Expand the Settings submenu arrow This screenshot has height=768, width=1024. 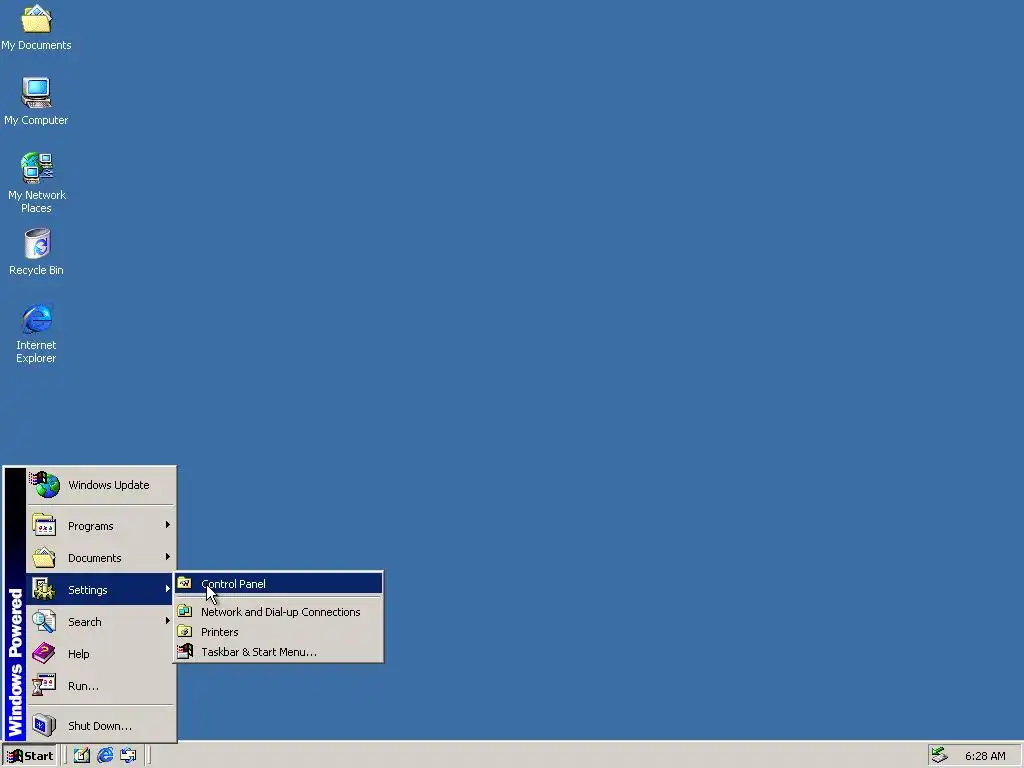point(168,589)
